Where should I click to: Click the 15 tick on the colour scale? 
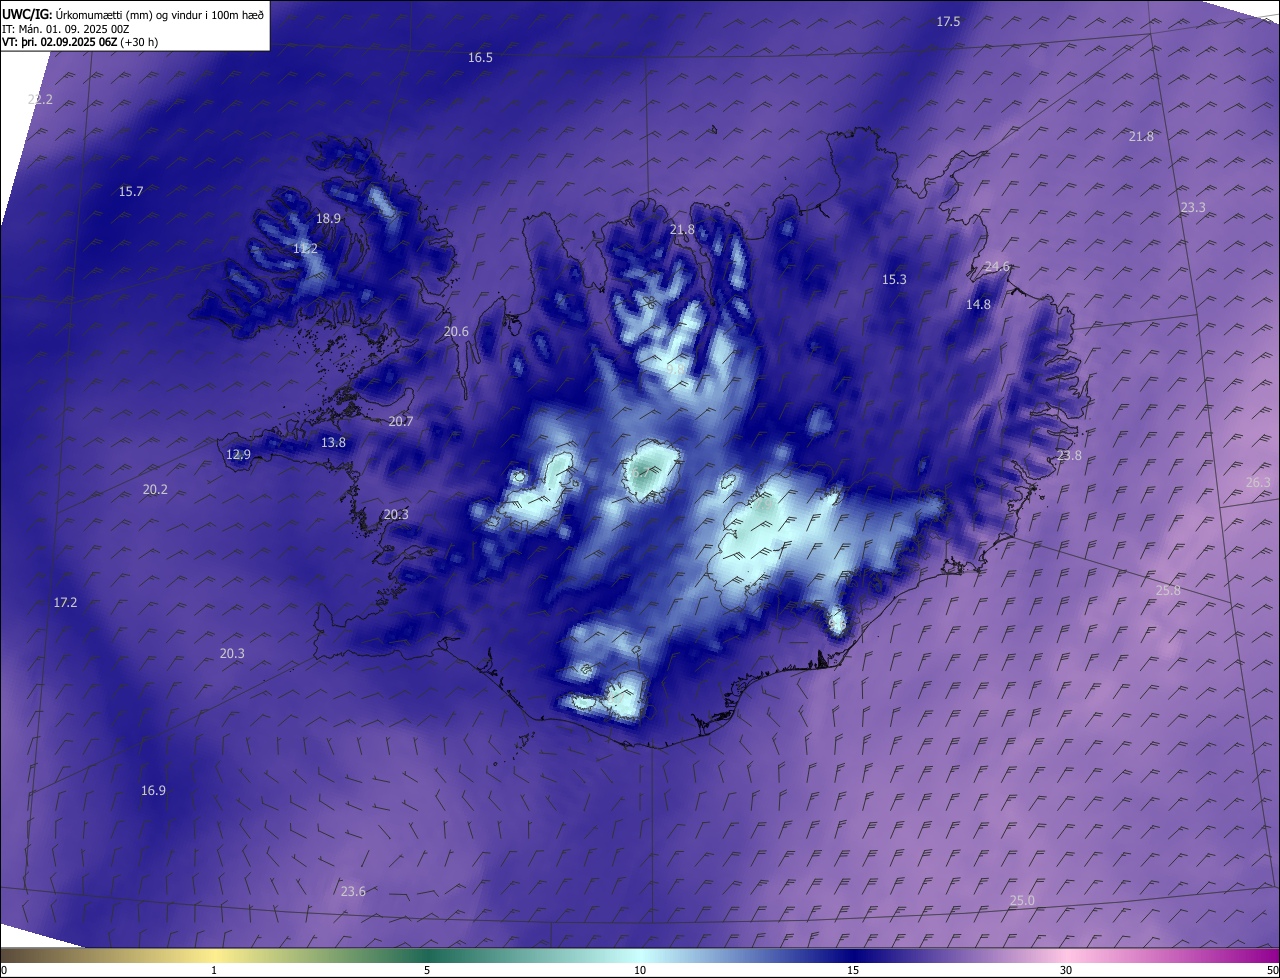pos(853,971)
